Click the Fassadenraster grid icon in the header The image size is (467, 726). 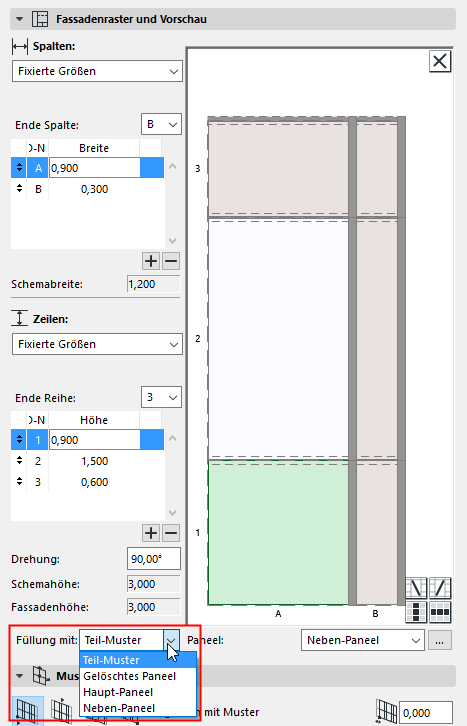(40, 19)
